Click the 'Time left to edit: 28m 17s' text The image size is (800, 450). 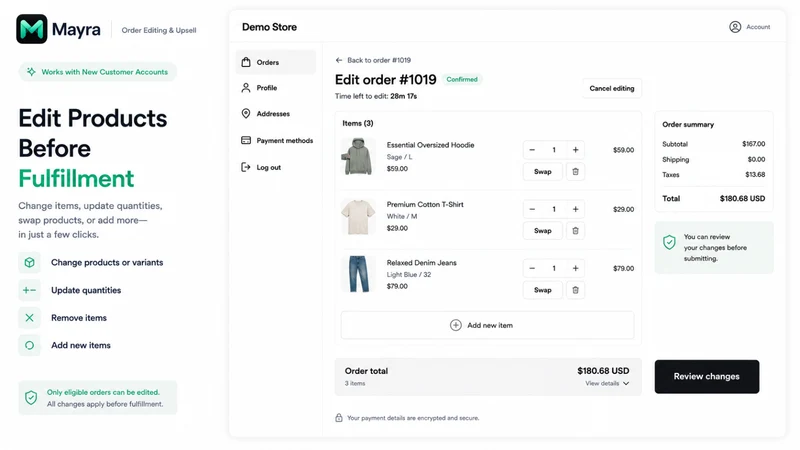pos(376,96)
